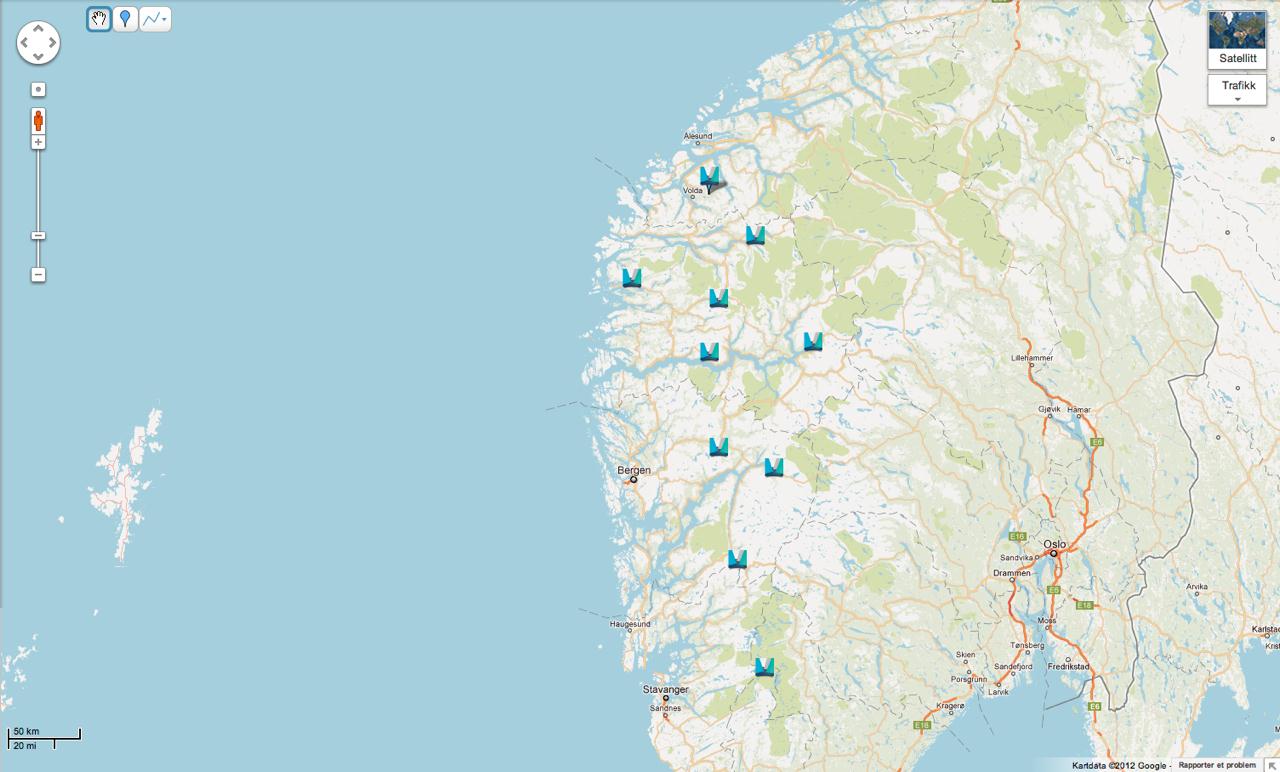Click the Stavanger city label

click(x=666, y=690)
